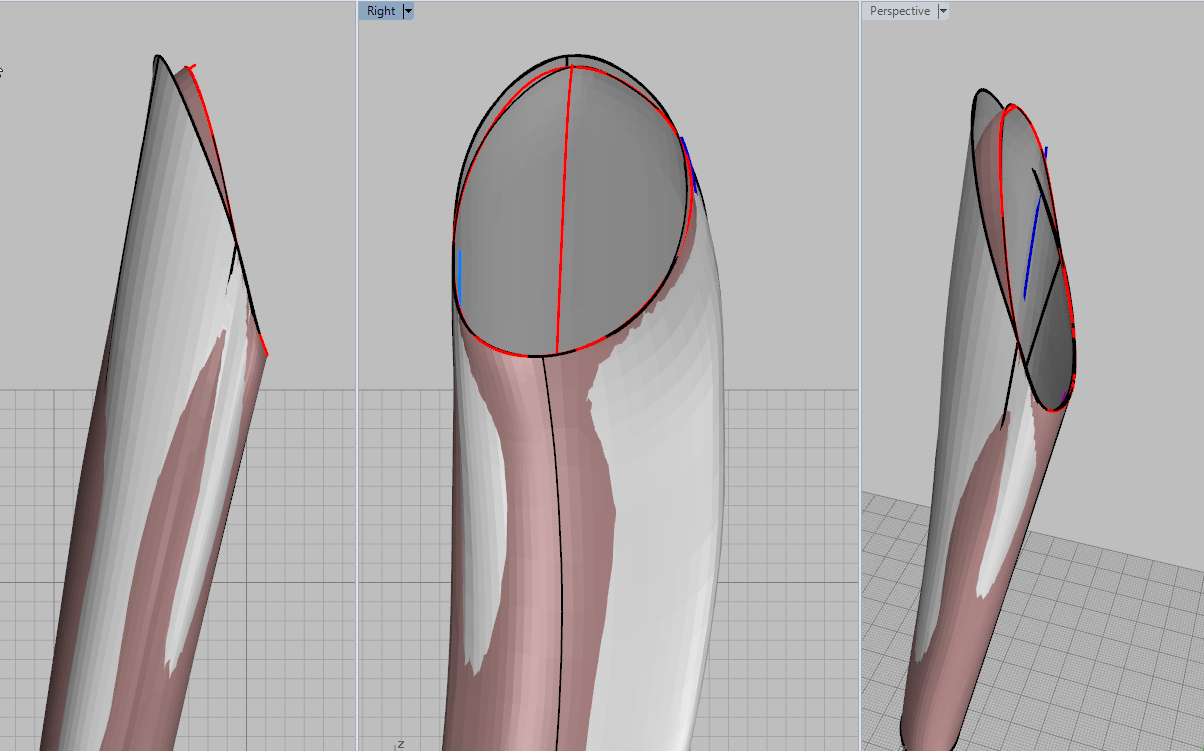Select the blue line inside the Perspective viewport opening
The image size is (1204, 751).
click(1031, 247)
